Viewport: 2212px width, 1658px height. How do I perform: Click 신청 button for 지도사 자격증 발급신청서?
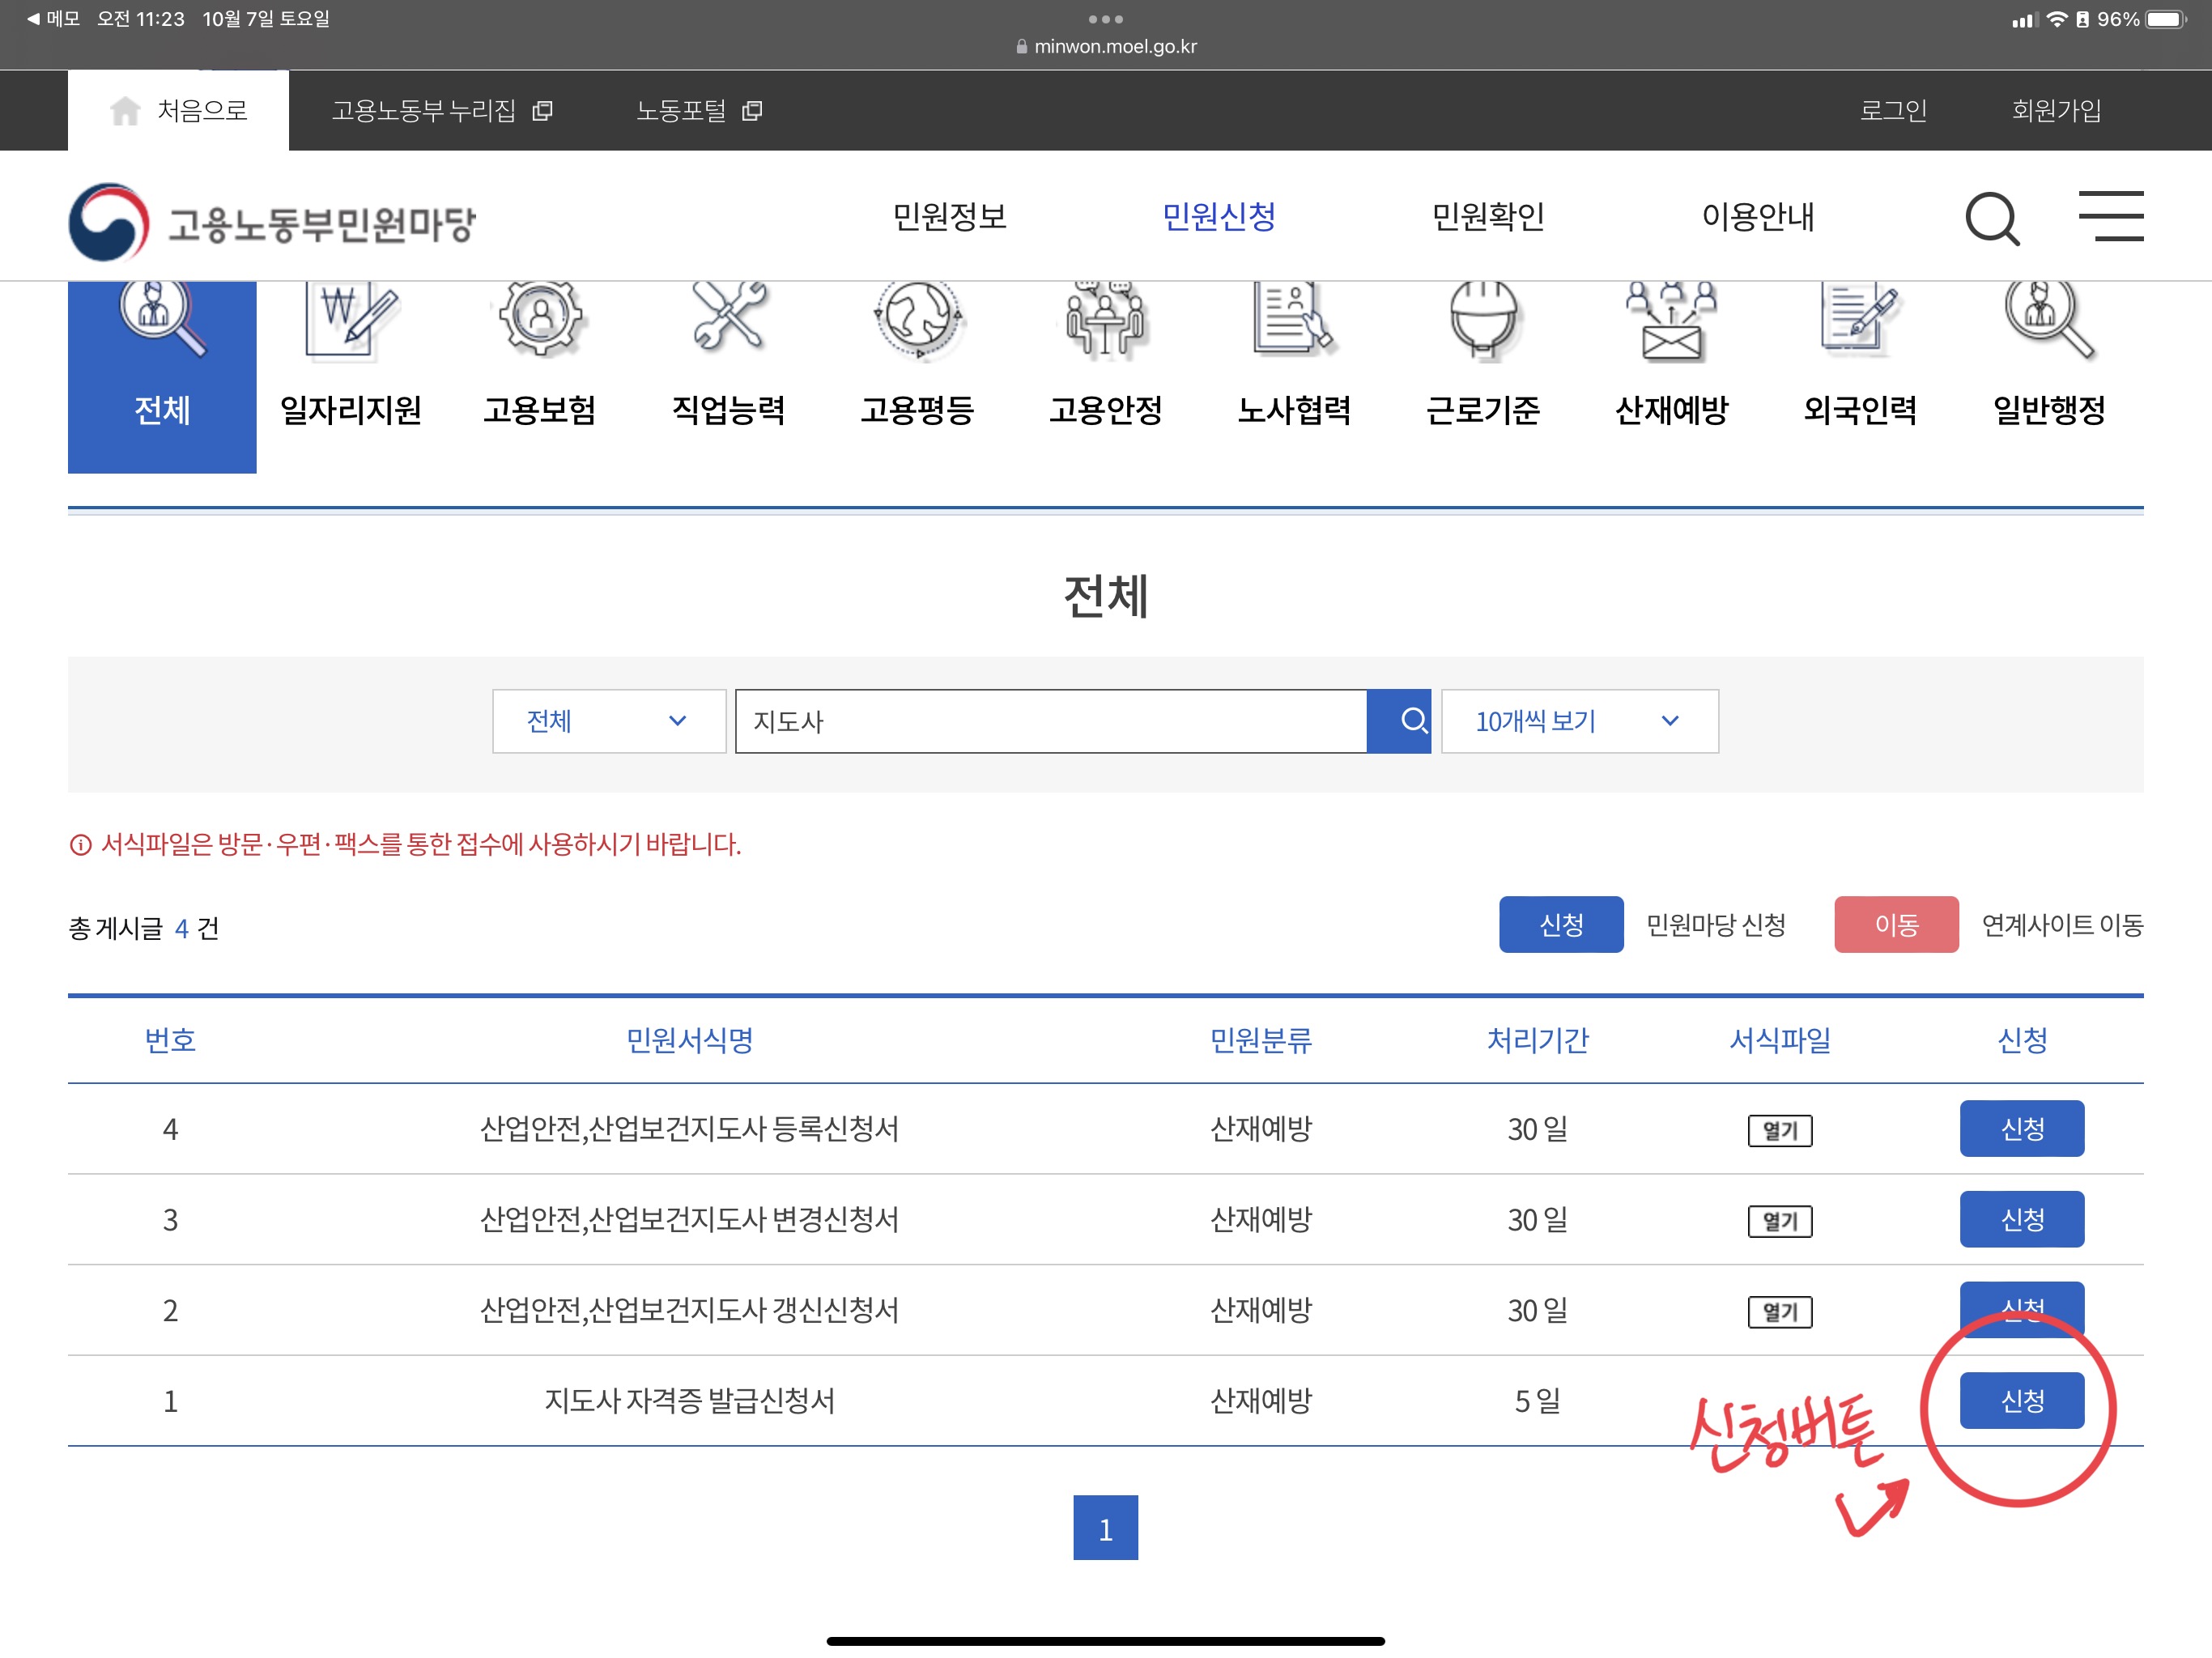(x=2021, y=1400)
